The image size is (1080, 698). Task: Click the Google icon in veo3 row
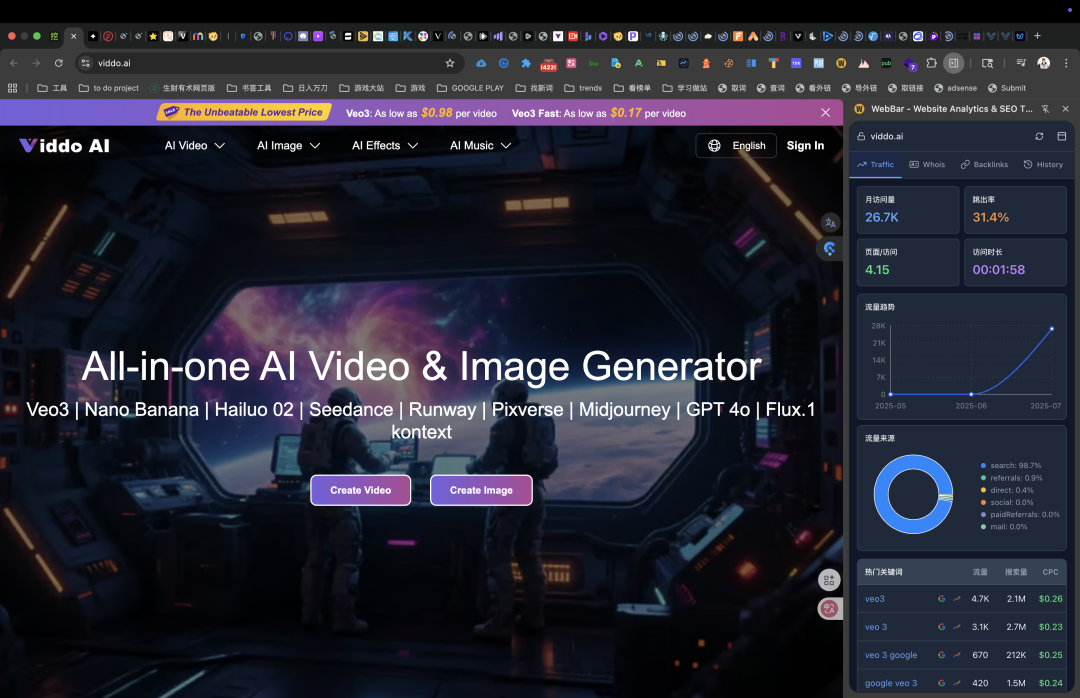point(941,599)
